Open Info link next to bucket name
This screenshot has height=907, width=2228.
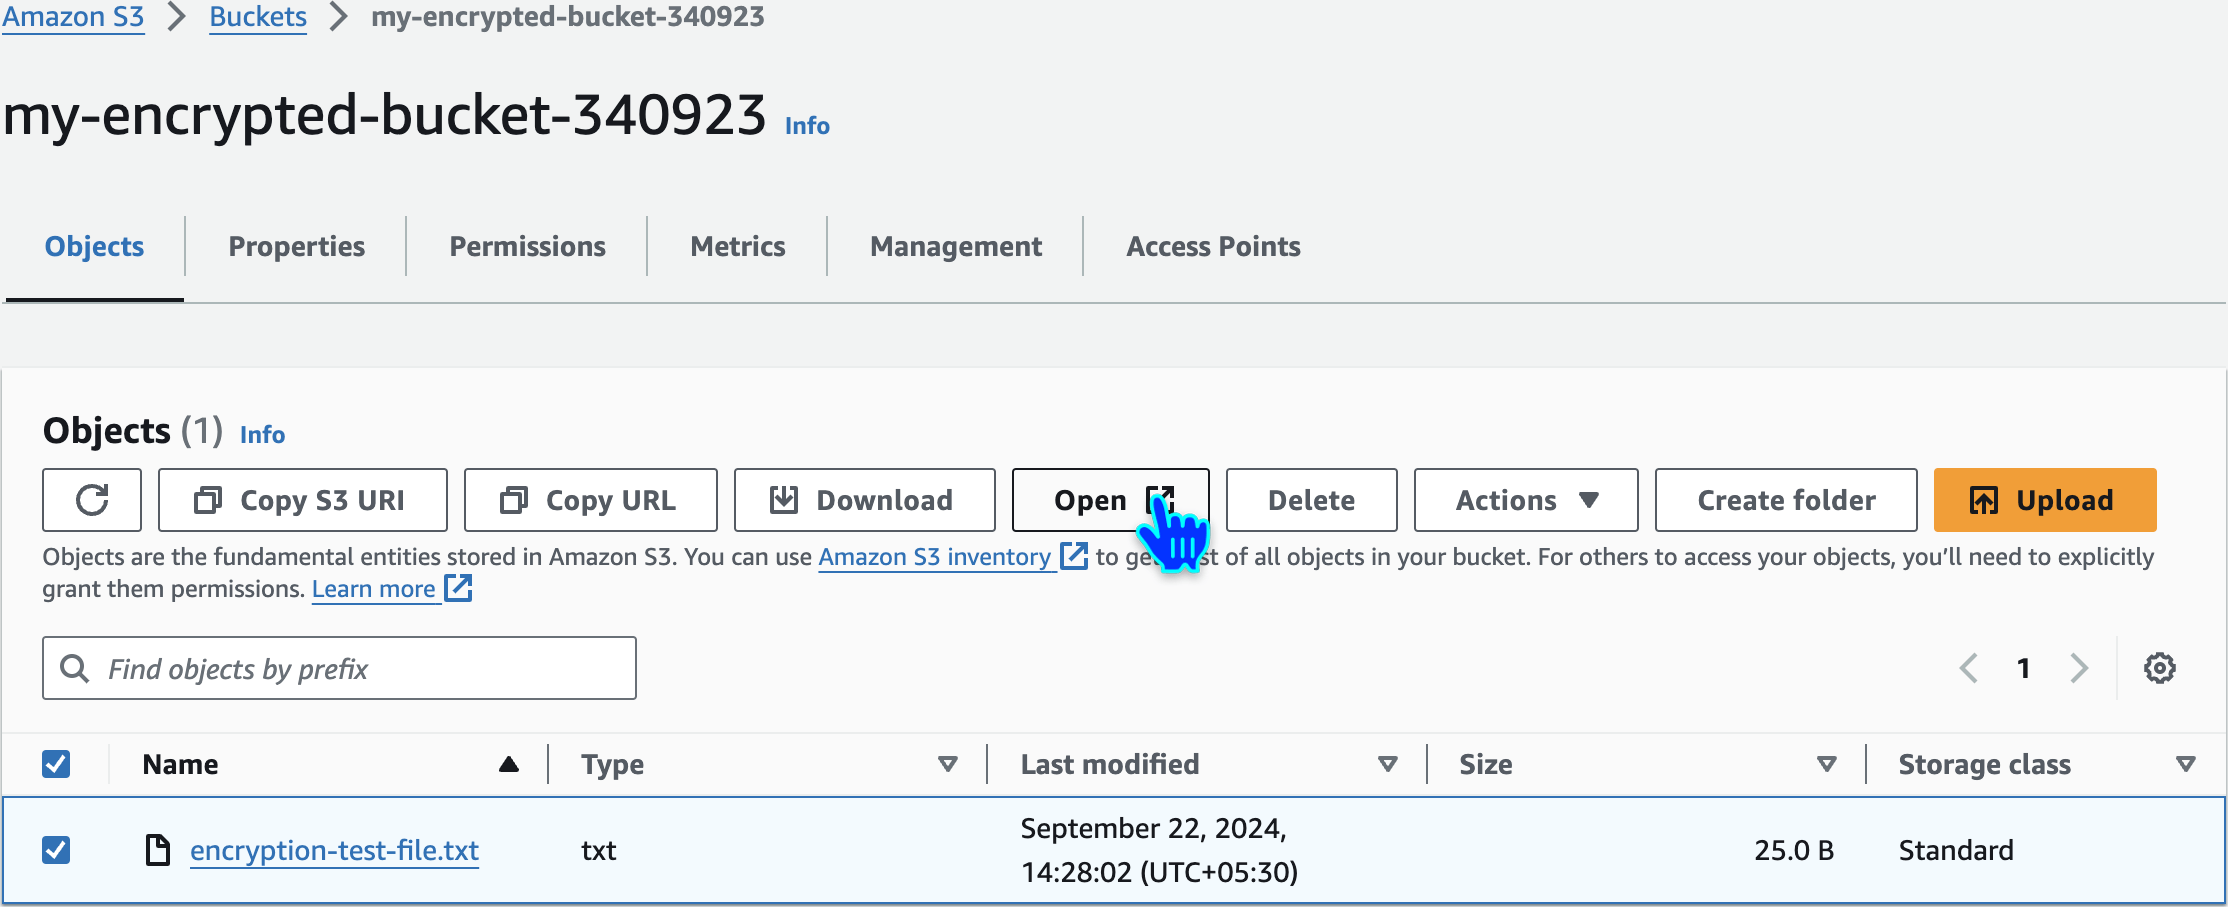coord(807,126)
